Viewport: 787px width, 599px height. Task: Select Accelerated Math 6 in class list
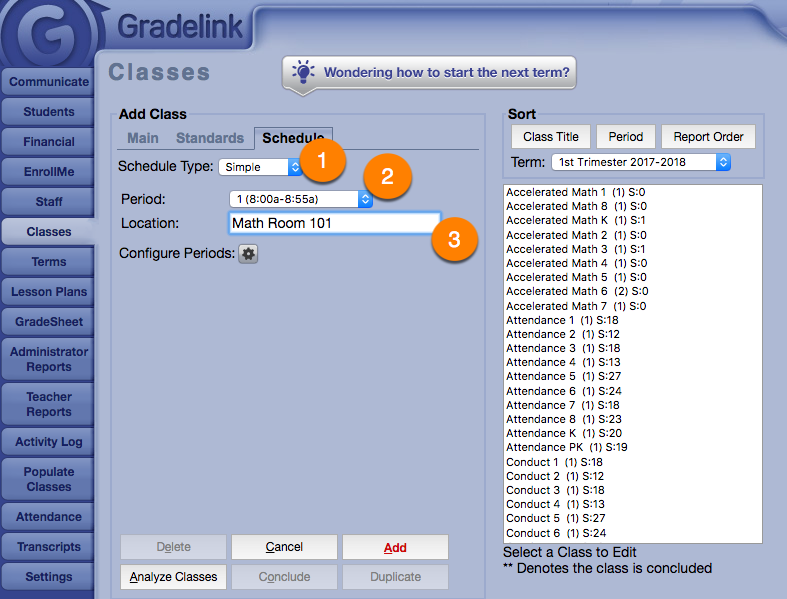(x=576, y=291)
